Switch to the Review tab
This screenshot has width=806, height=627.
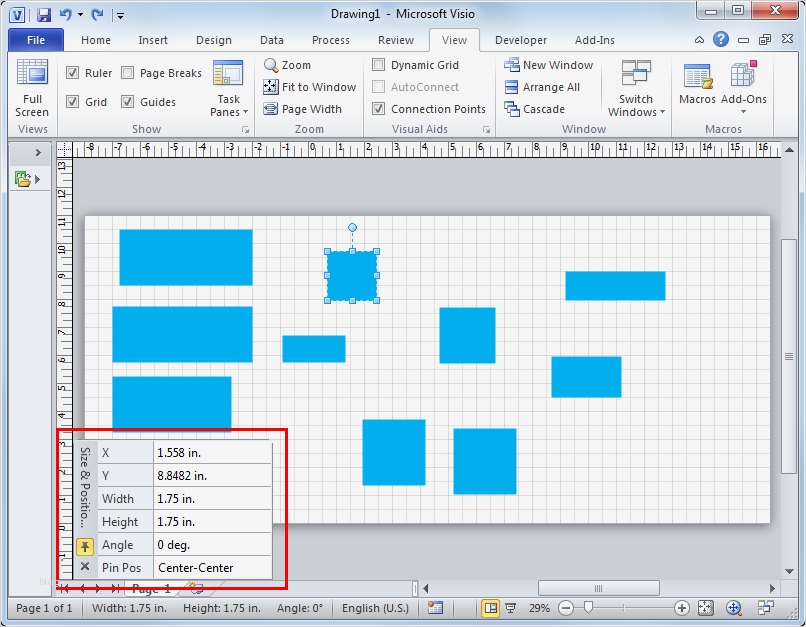[395, 40]
